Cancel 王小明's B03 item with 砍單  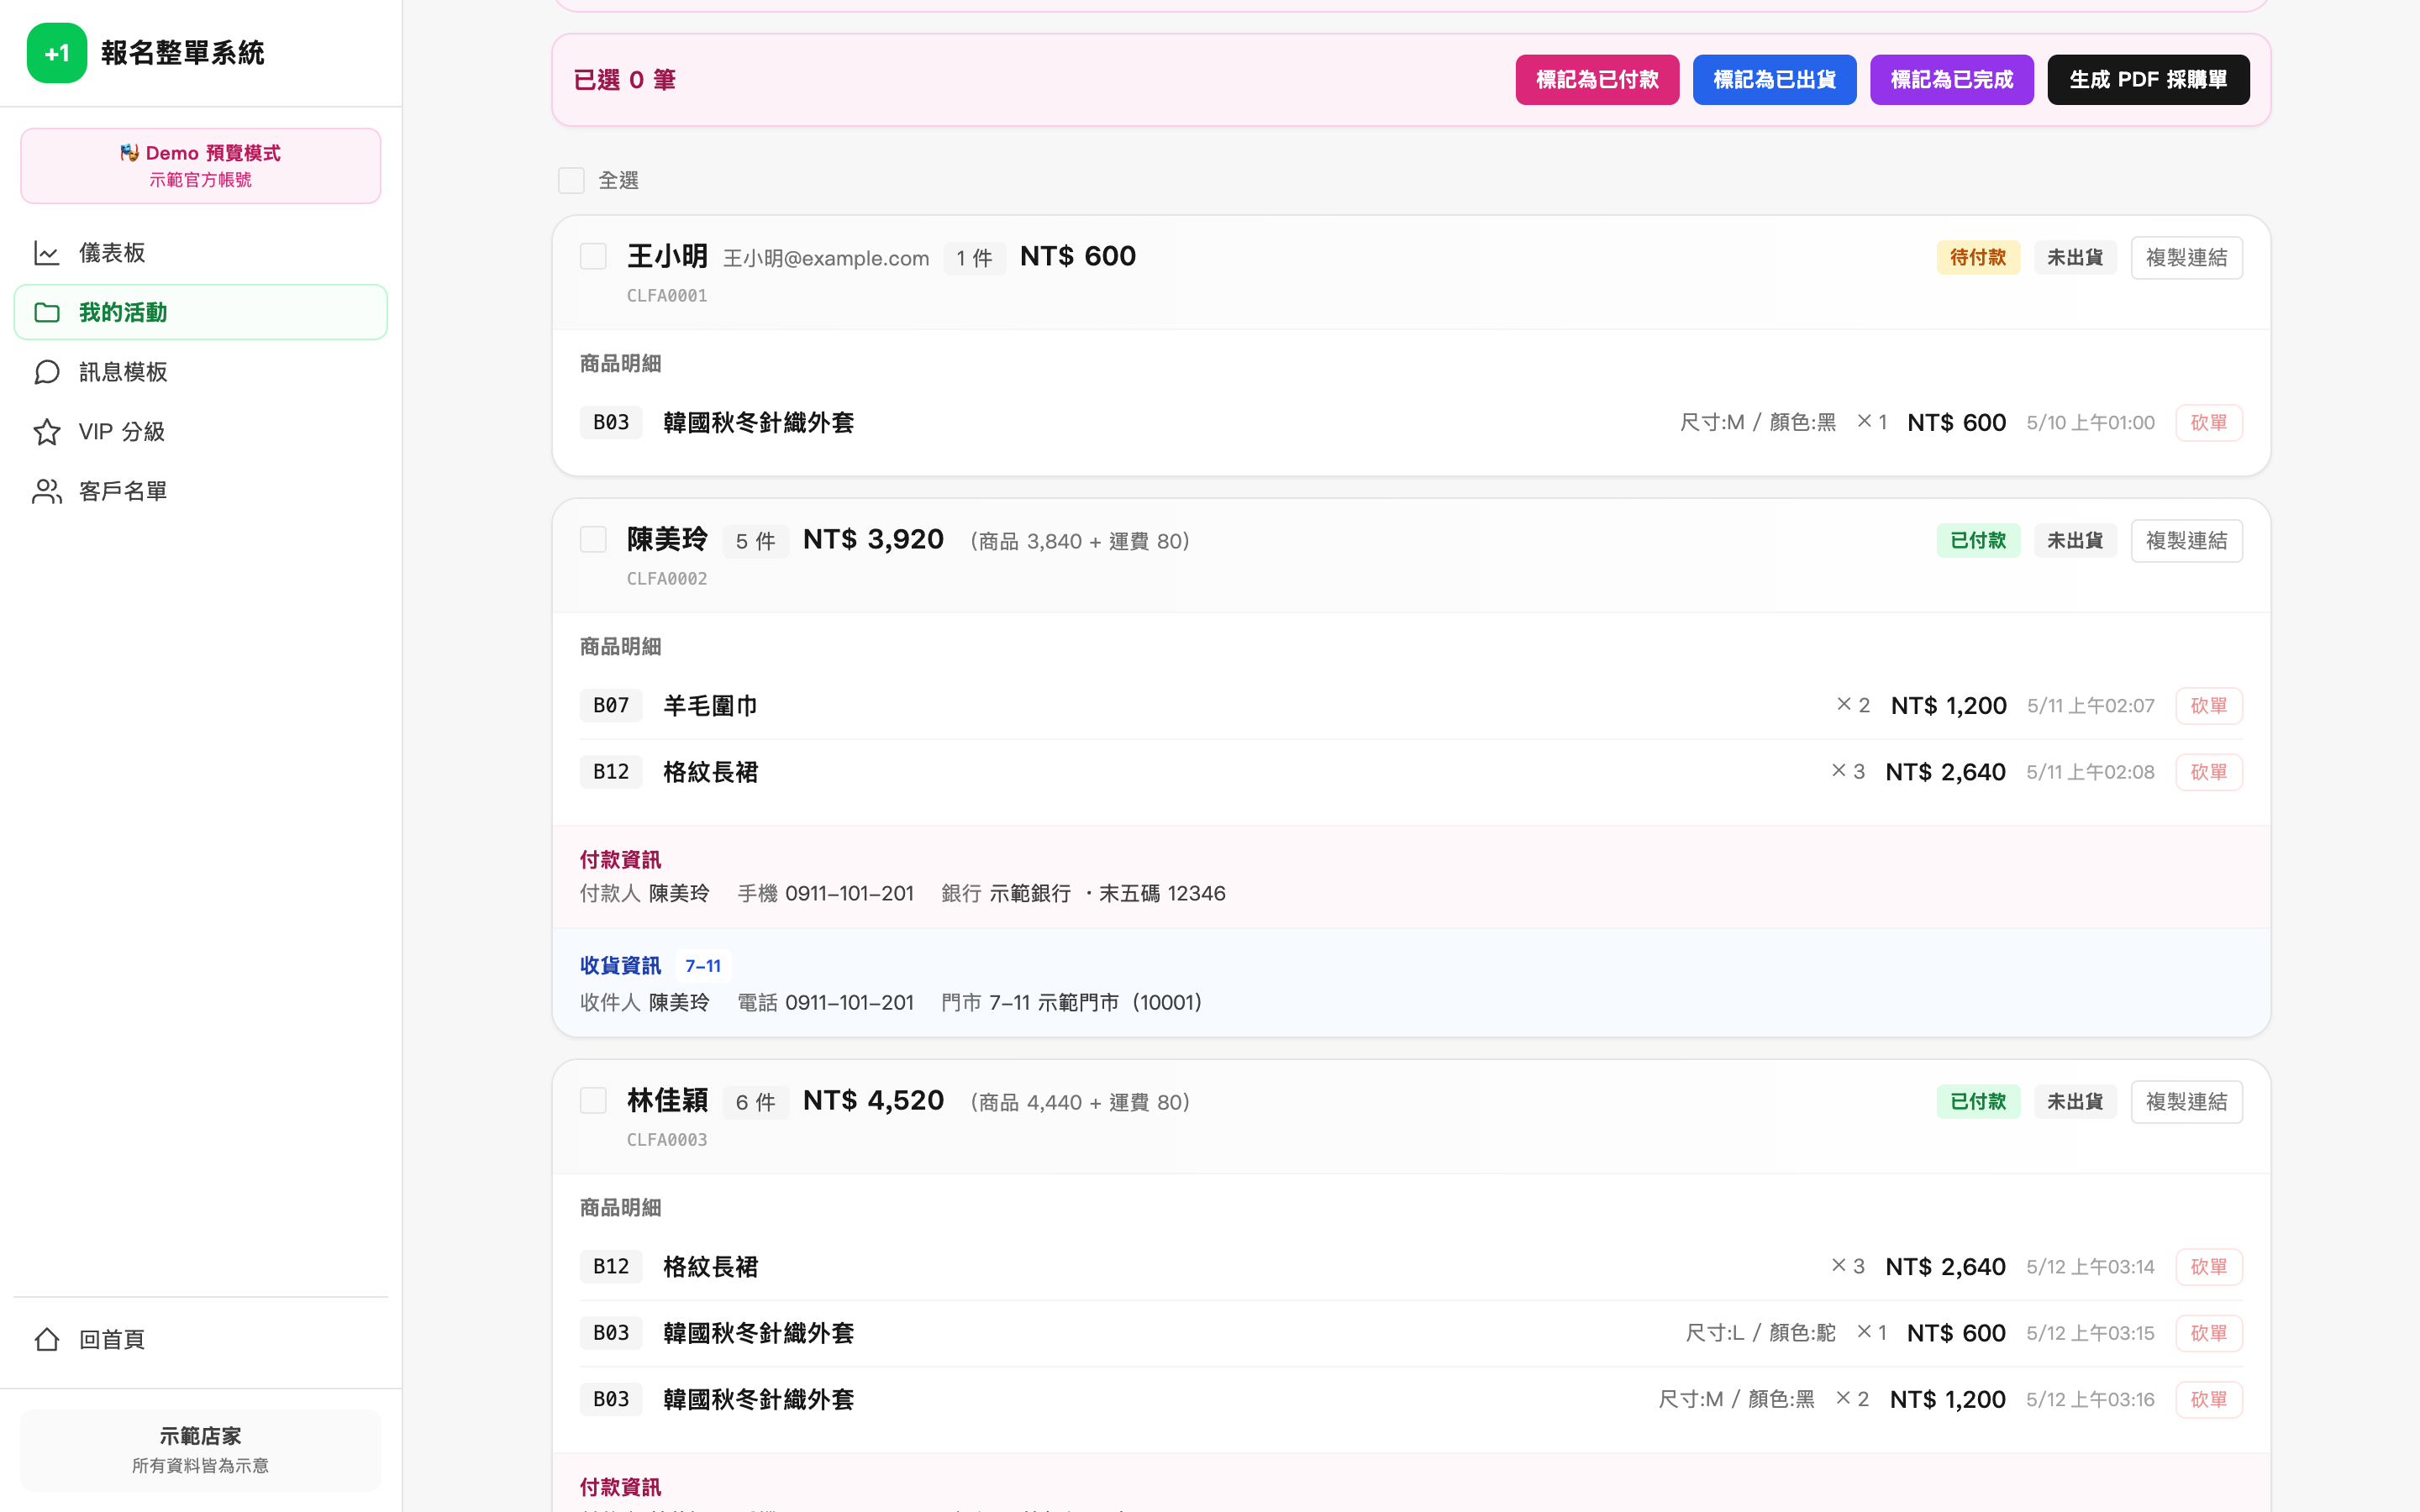[2209, 423]
